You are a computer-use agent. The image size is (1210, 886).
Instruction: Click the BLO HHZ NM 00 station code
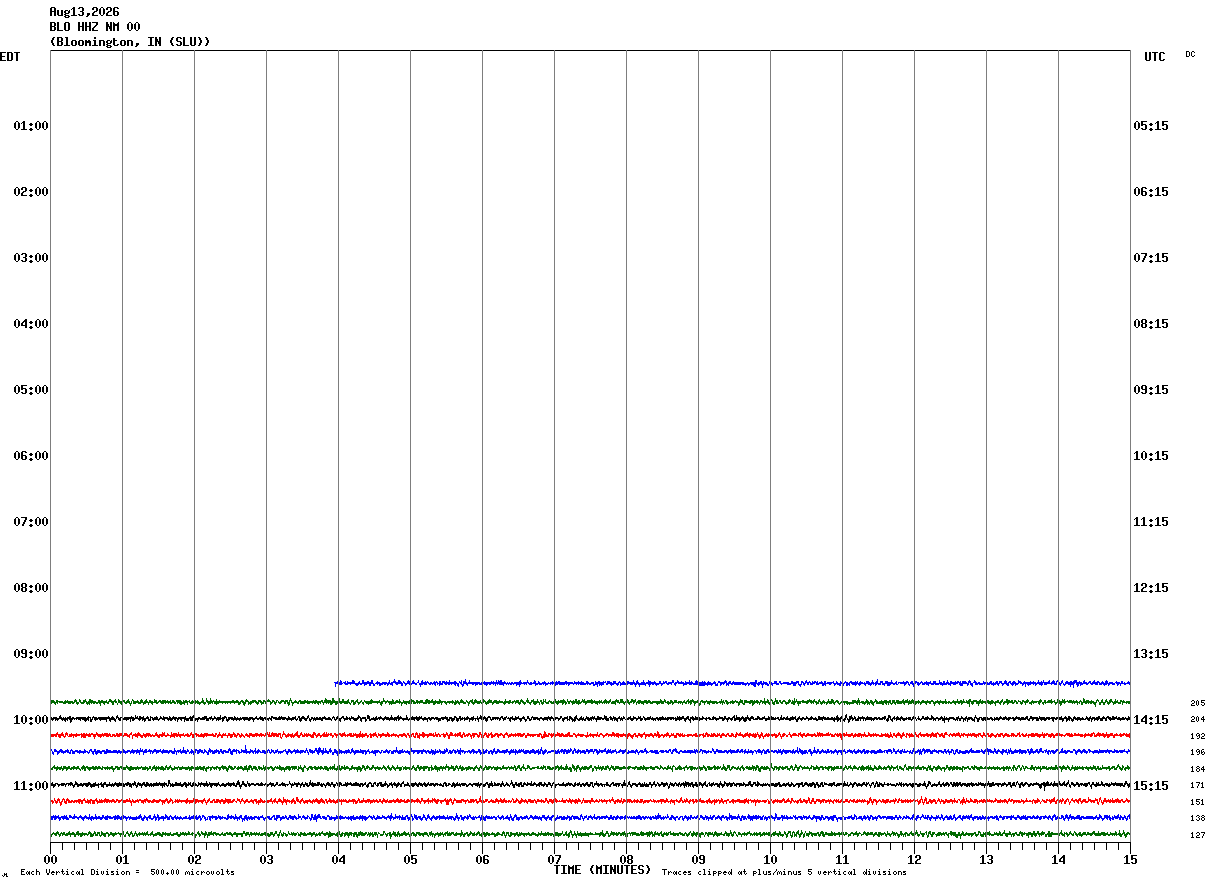pos(95,27)
